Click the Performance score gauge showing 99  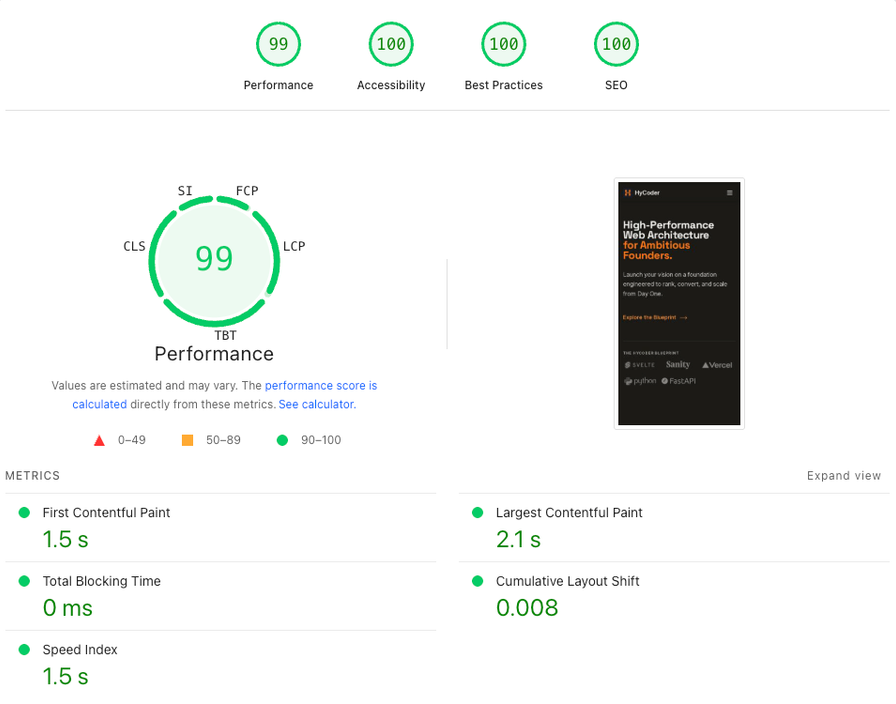coord(278,44)
